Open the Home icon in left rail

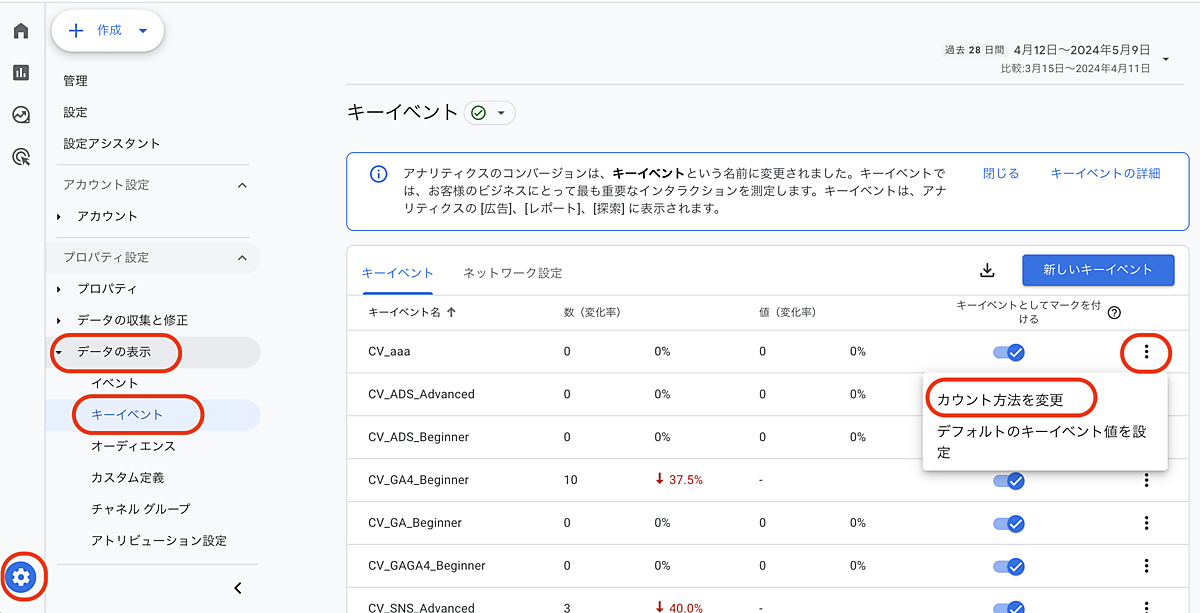(21, 31)
